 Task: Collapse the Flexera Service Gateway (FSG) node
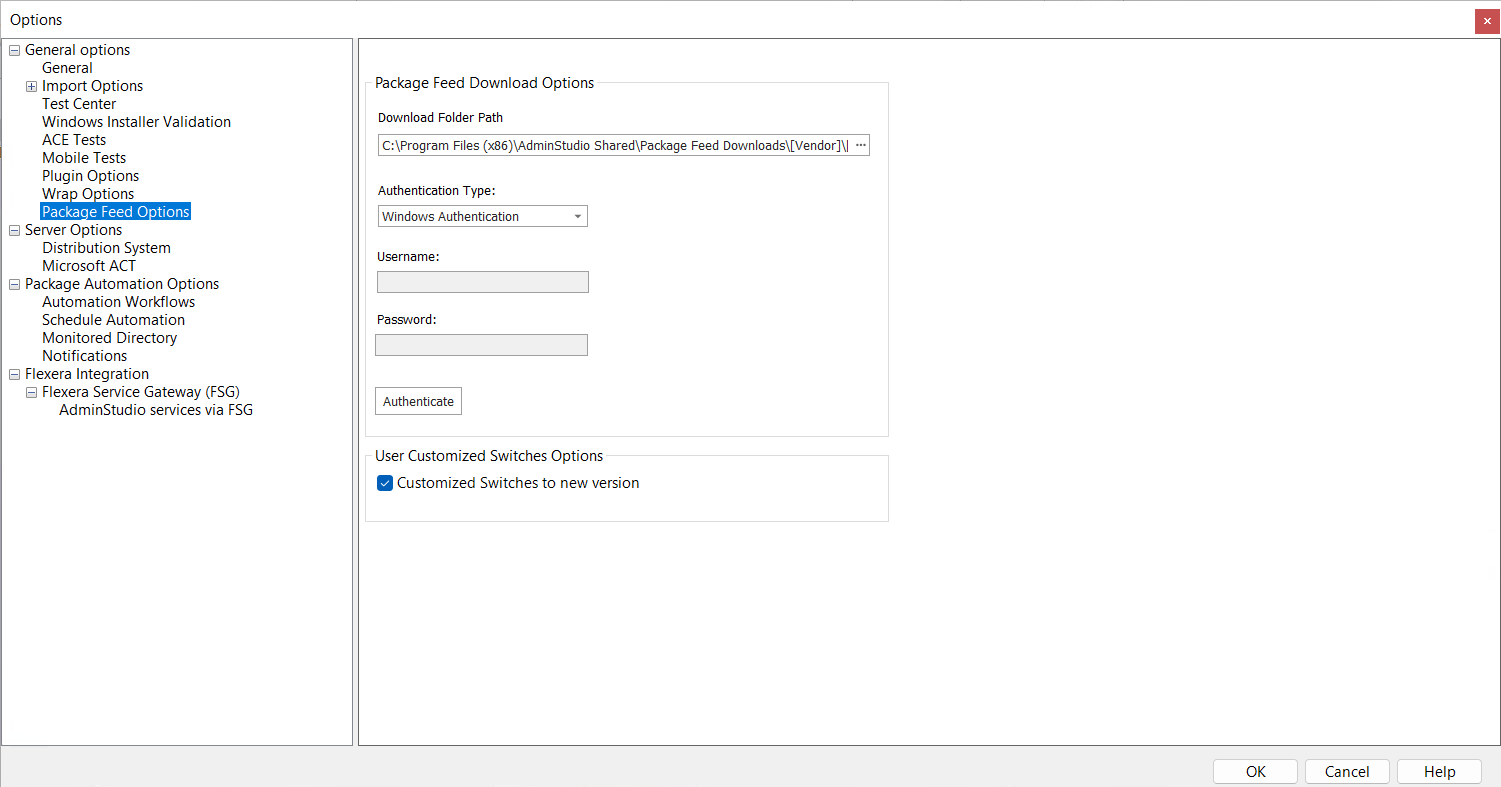[31, 391]
